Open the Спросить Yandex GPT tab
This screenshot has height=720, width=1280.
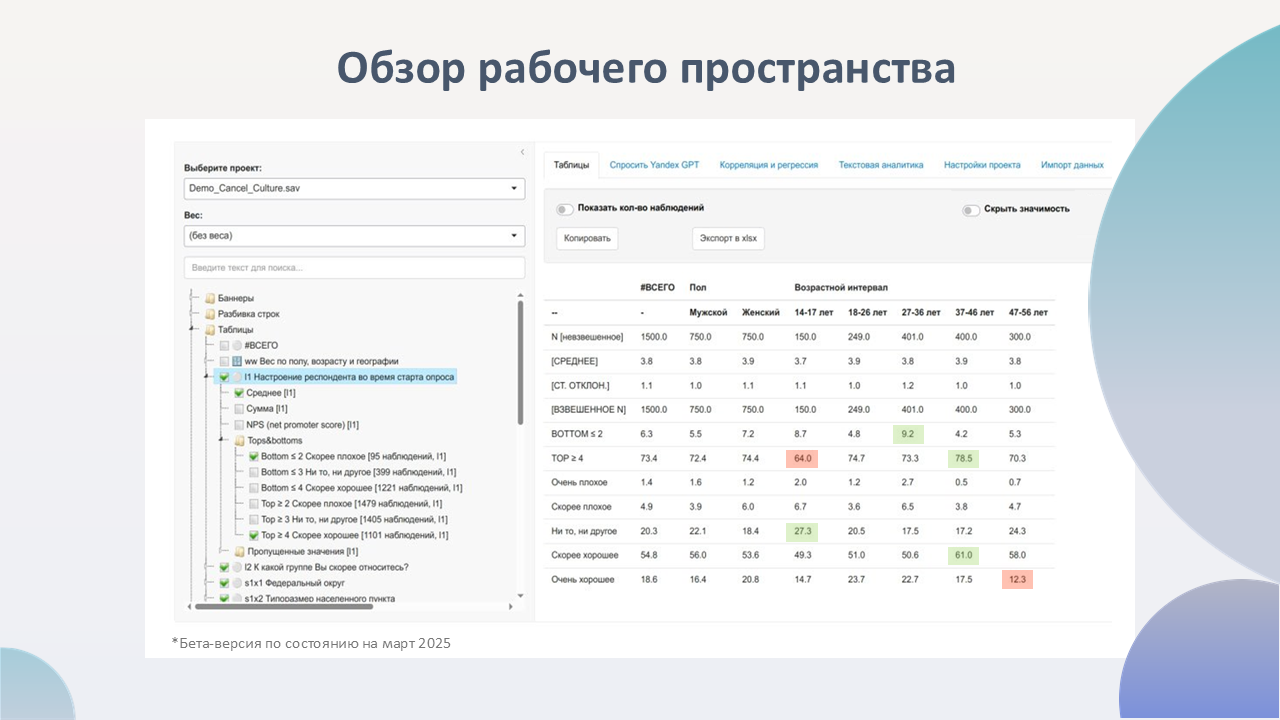tap(654, 165)
